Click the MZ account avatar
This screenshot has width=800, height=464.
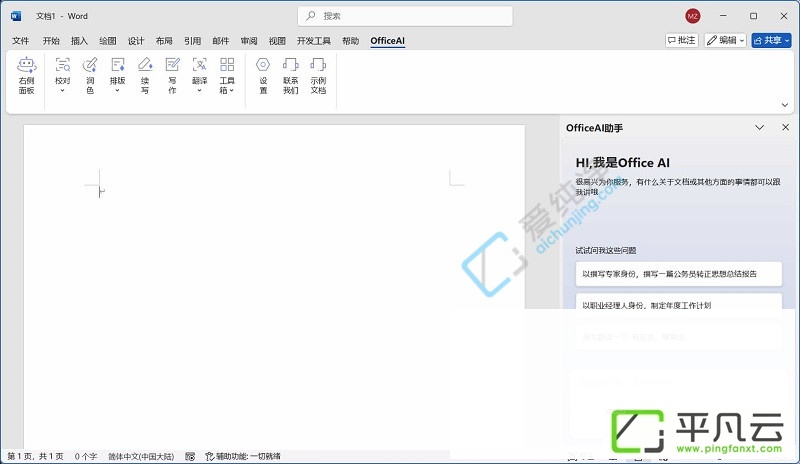click(x=692, y=16)
